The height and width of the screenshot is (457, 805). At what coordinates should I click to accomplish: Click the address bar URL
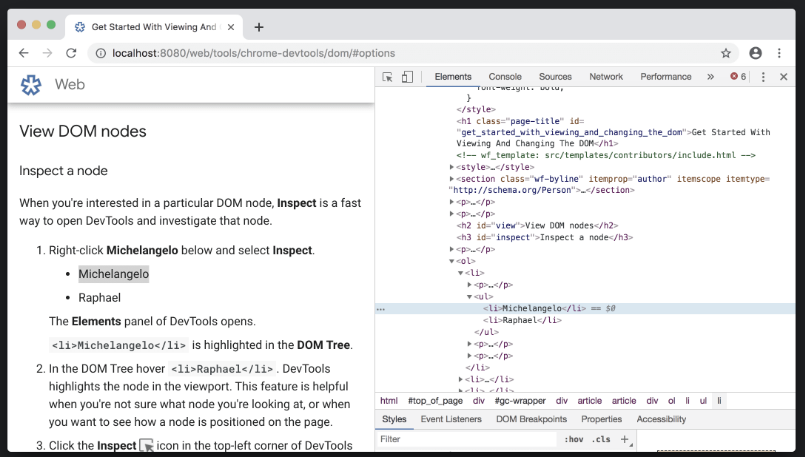[x=254, y=53]
